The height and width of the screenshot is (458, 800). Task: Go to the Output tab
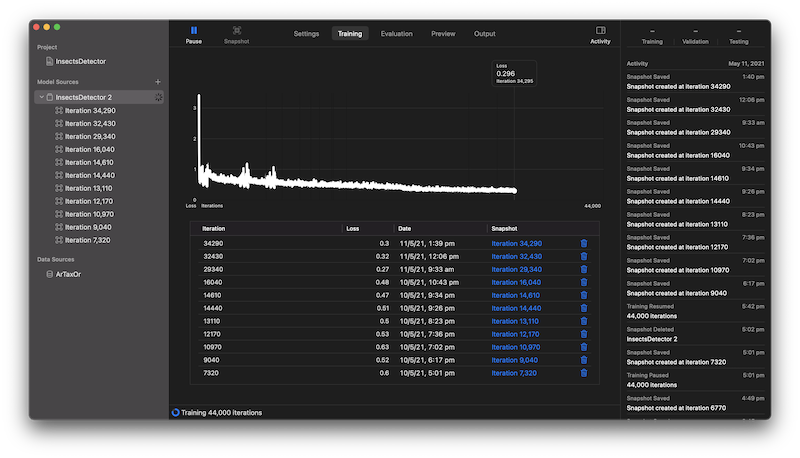(x=484, y=34)
